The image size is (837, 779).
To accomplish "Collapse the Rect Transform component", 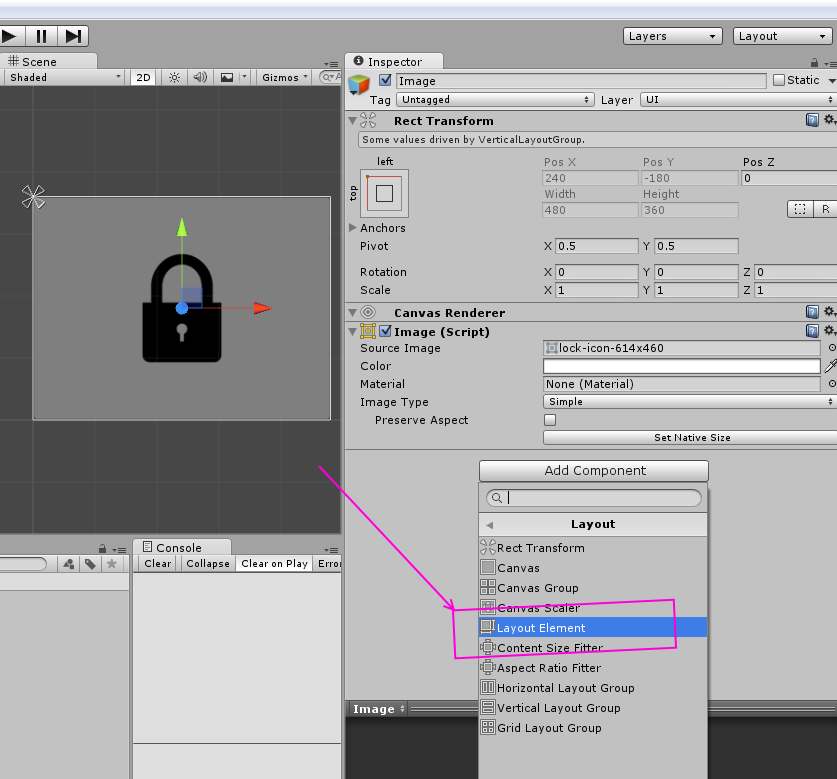I will pyautogui.click(x=352, y=121).
